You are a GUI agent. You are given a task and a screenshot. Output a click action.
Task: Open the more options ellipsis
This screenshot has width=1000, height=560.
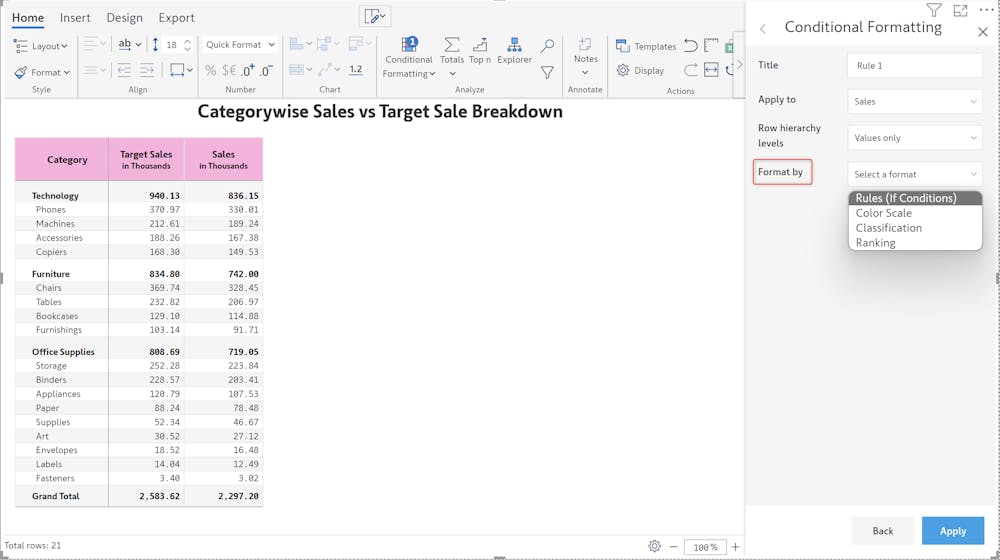click(x=986, y=10)
